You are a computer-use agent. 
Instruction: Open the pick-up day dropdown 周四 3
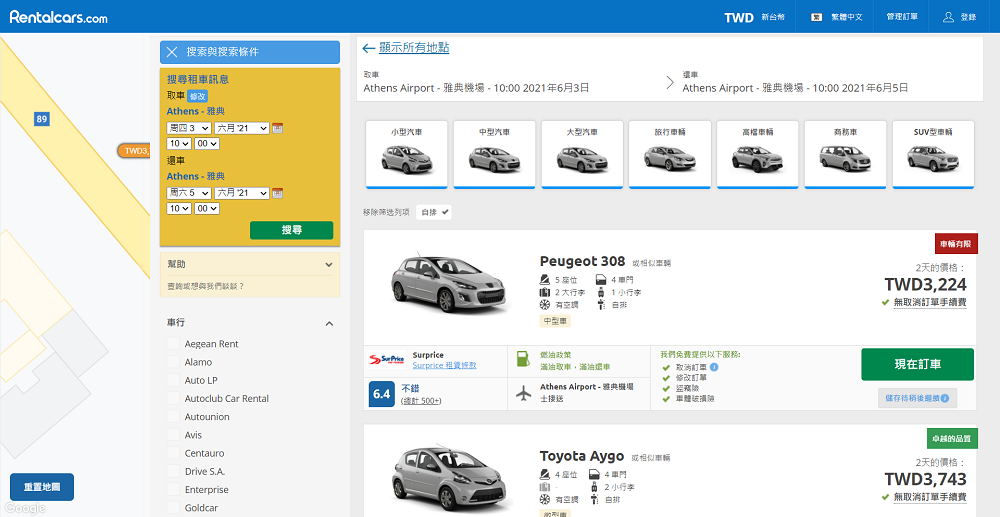189,128
